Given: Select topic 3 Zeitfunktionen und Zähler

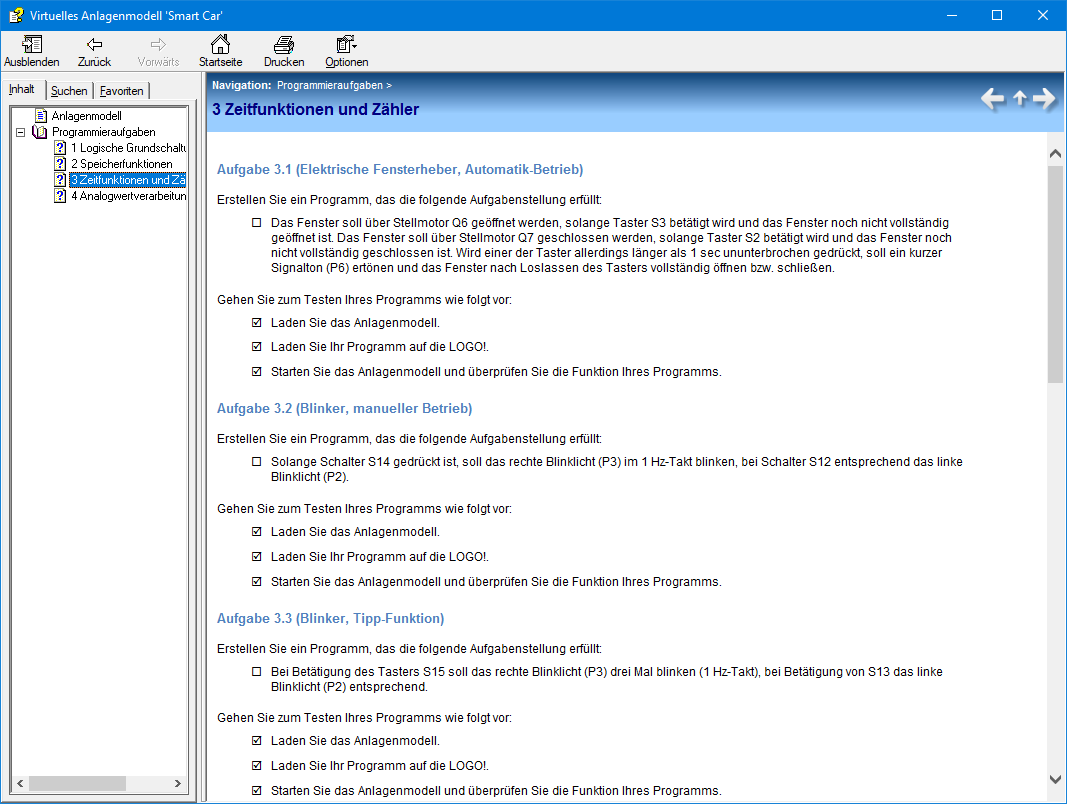Looking at the screenshot, I should tap(128, 180).
